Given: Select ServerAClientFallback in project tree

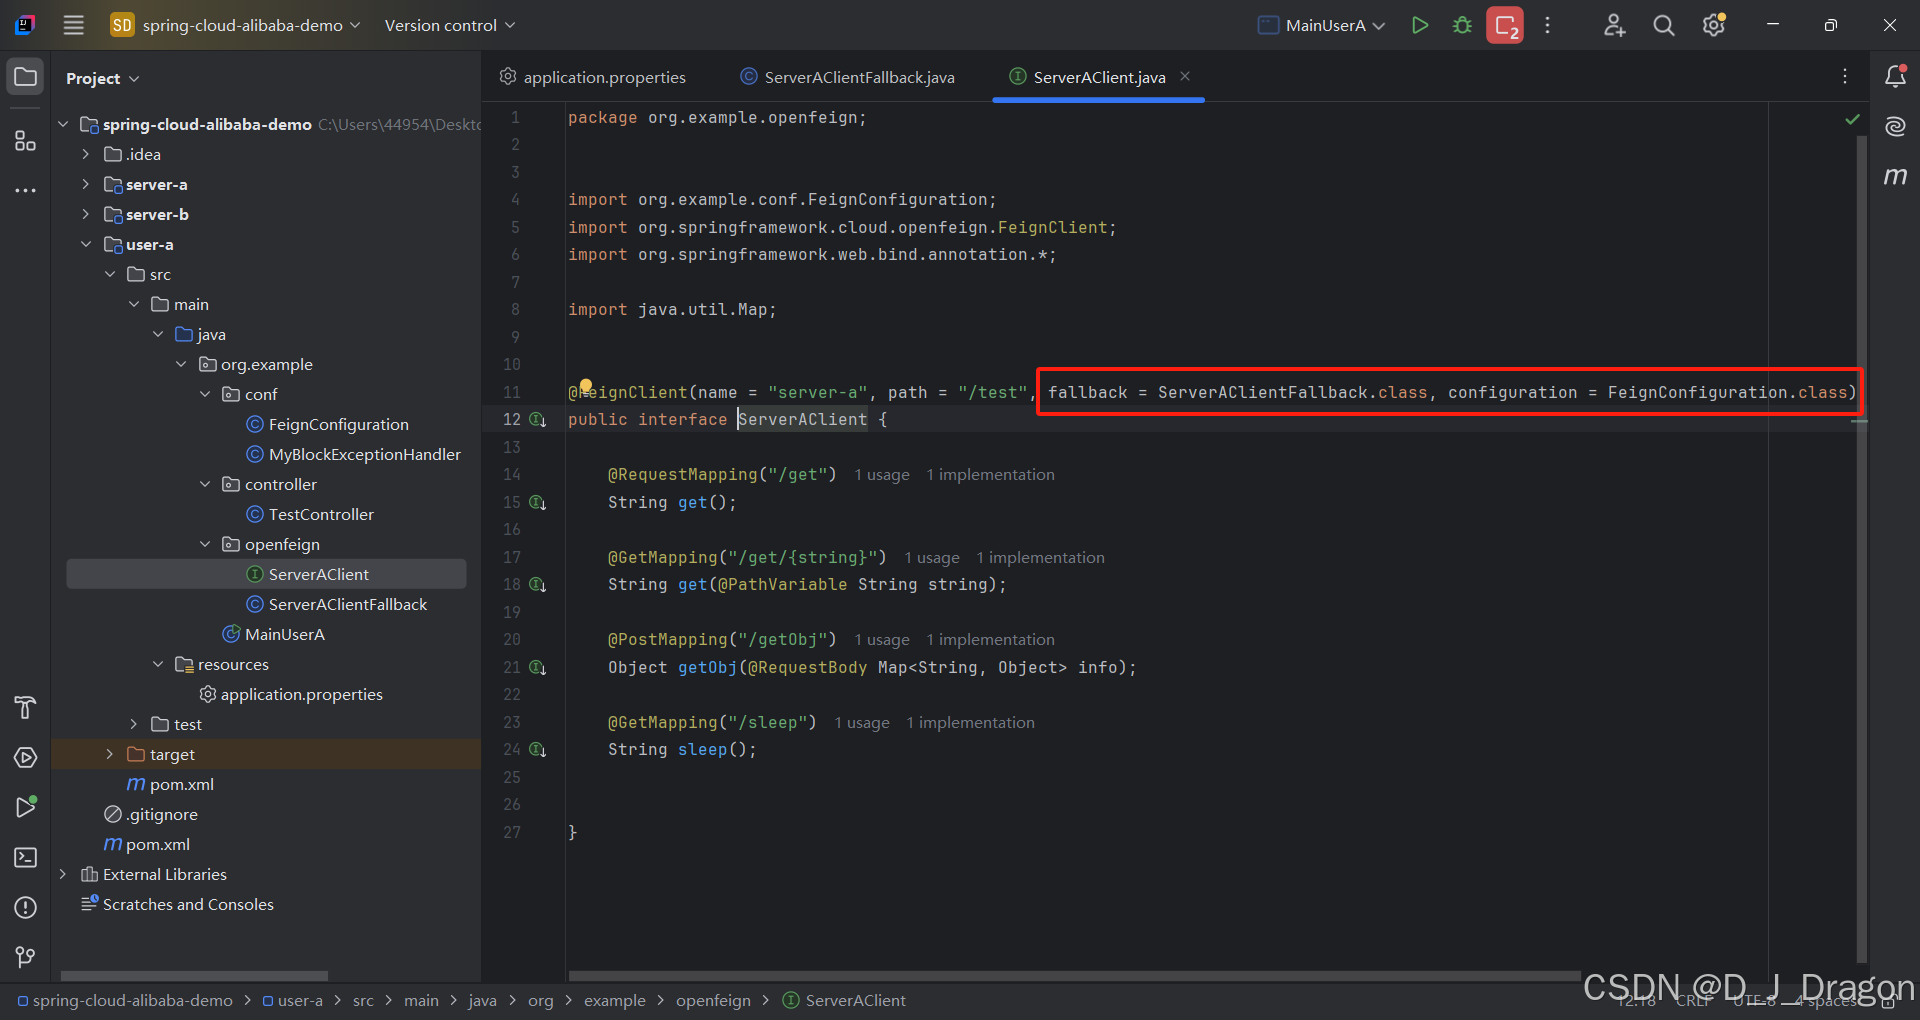Looking at the screenshot, I should coord(347,604).
